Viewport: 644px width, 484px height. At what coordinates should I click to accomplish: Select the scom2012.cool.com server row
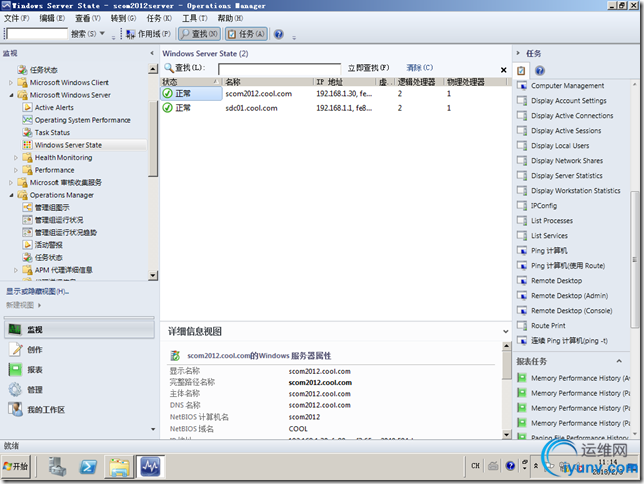tap(335, 94)
